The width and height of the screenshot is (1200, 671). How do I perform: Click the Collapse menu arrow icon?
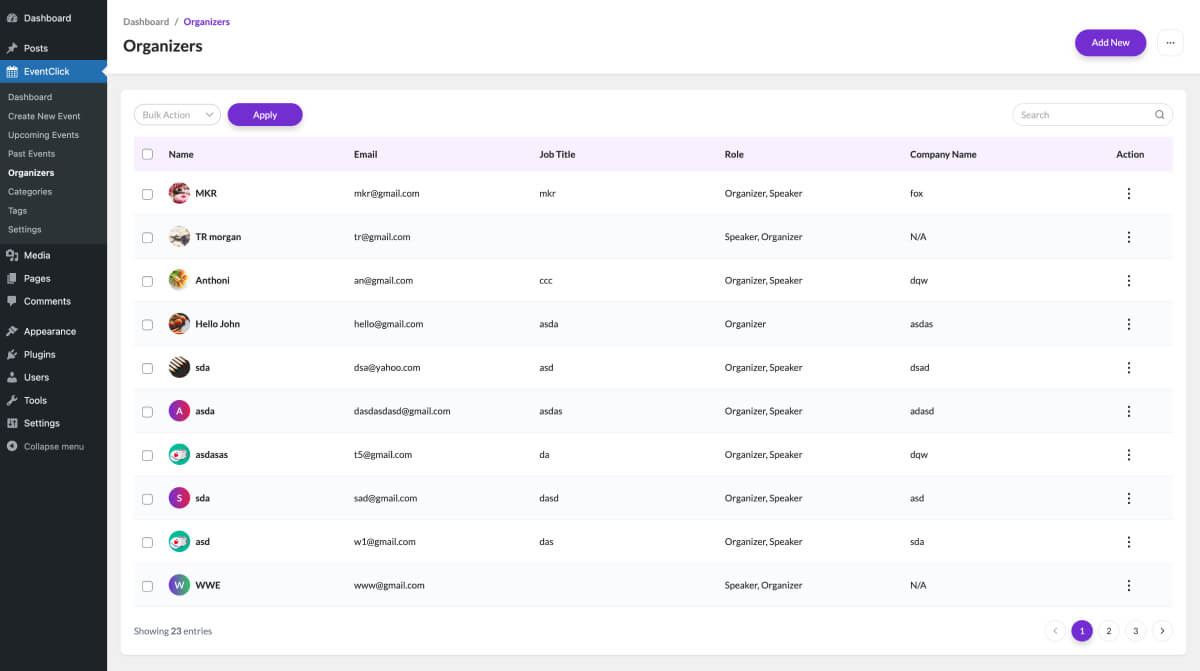[12, 446]
